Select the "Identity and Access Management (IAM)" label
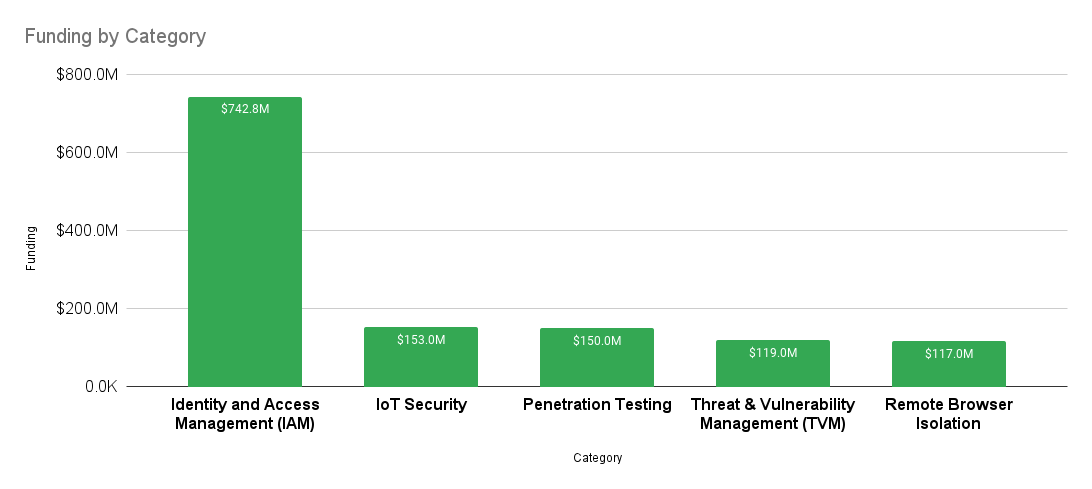The width and height of the screenshot is (1092, 489). 245,414
